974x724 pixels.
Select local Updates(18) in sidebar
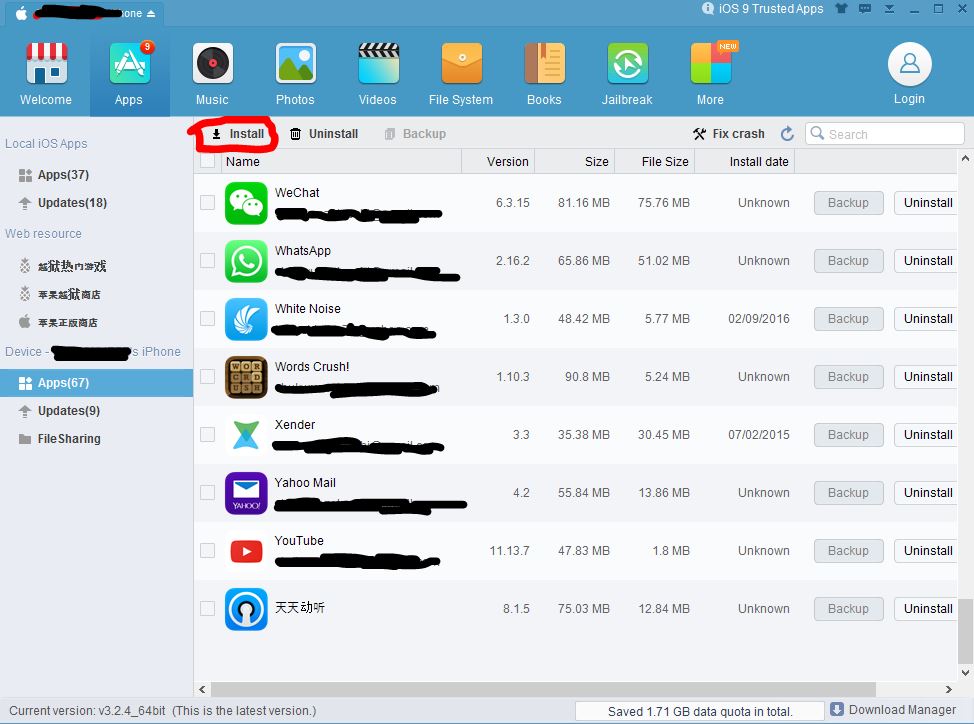coord(96,203)
